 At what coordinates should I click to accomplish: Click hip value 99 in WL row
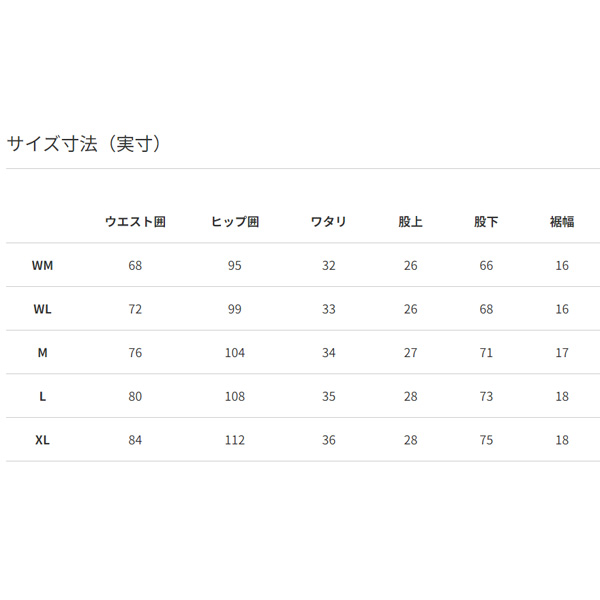tap(235, 309)
